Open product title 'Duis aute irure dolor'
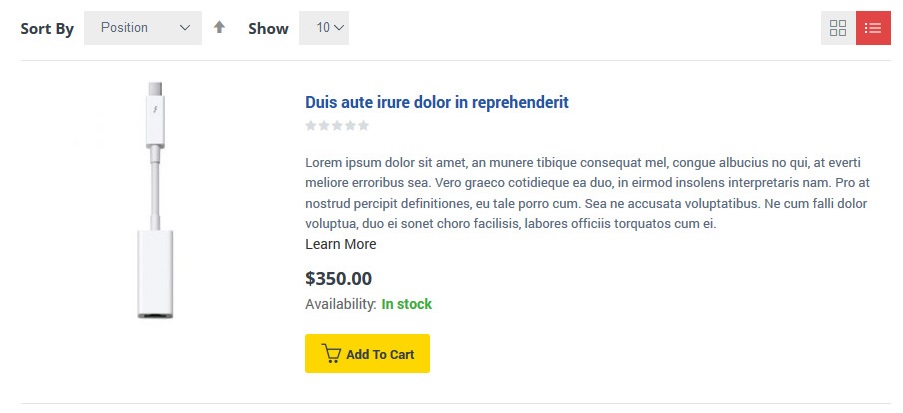Screen dimensions: 903x413 point(436,102)
